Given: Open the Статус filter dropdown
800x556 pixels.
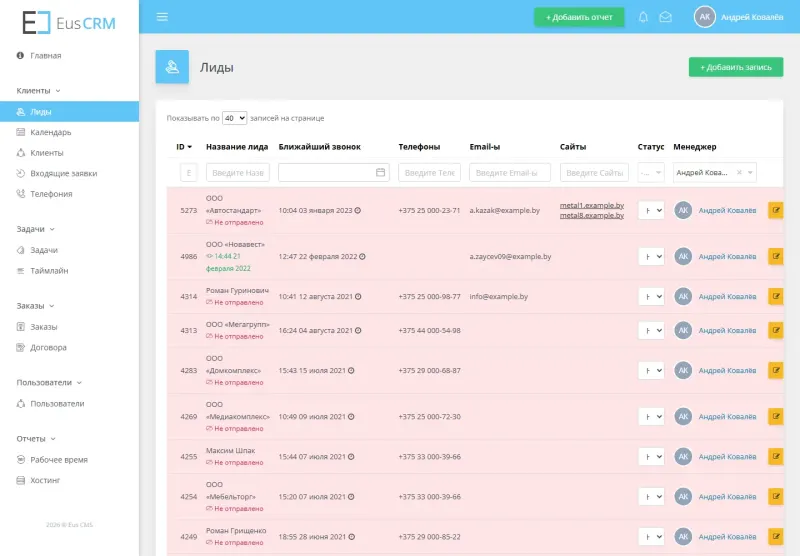Looking at the screenshot, I should click(x=651, y=172).
